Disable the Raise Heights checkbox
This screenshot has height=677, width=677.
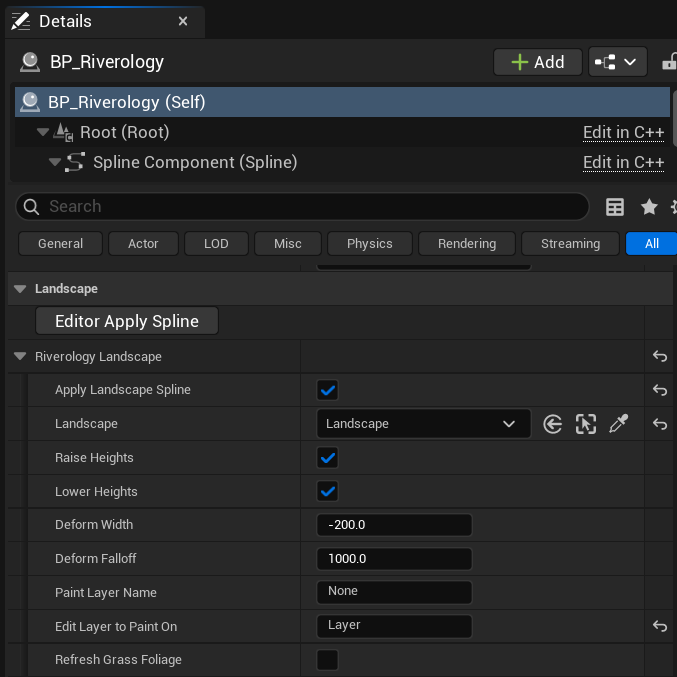(x=327, y=458)
